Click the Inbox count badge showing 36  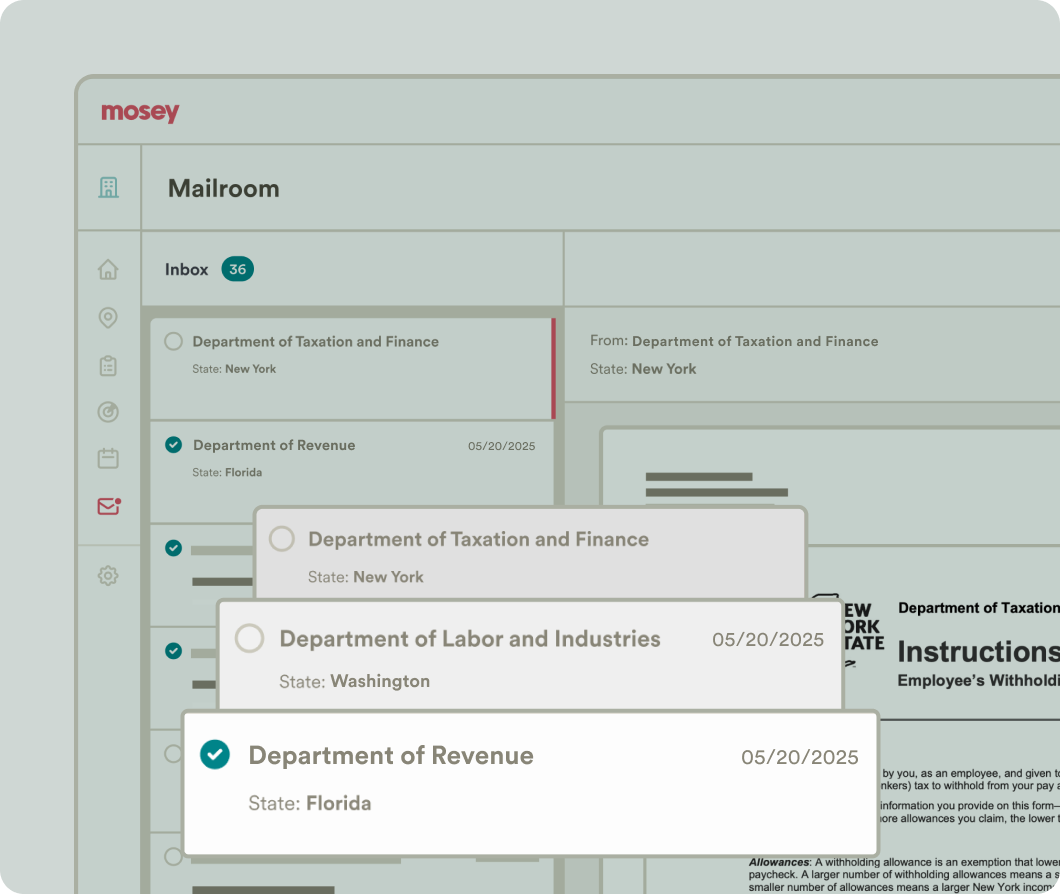pyautogui.click(x=237, y=269)
